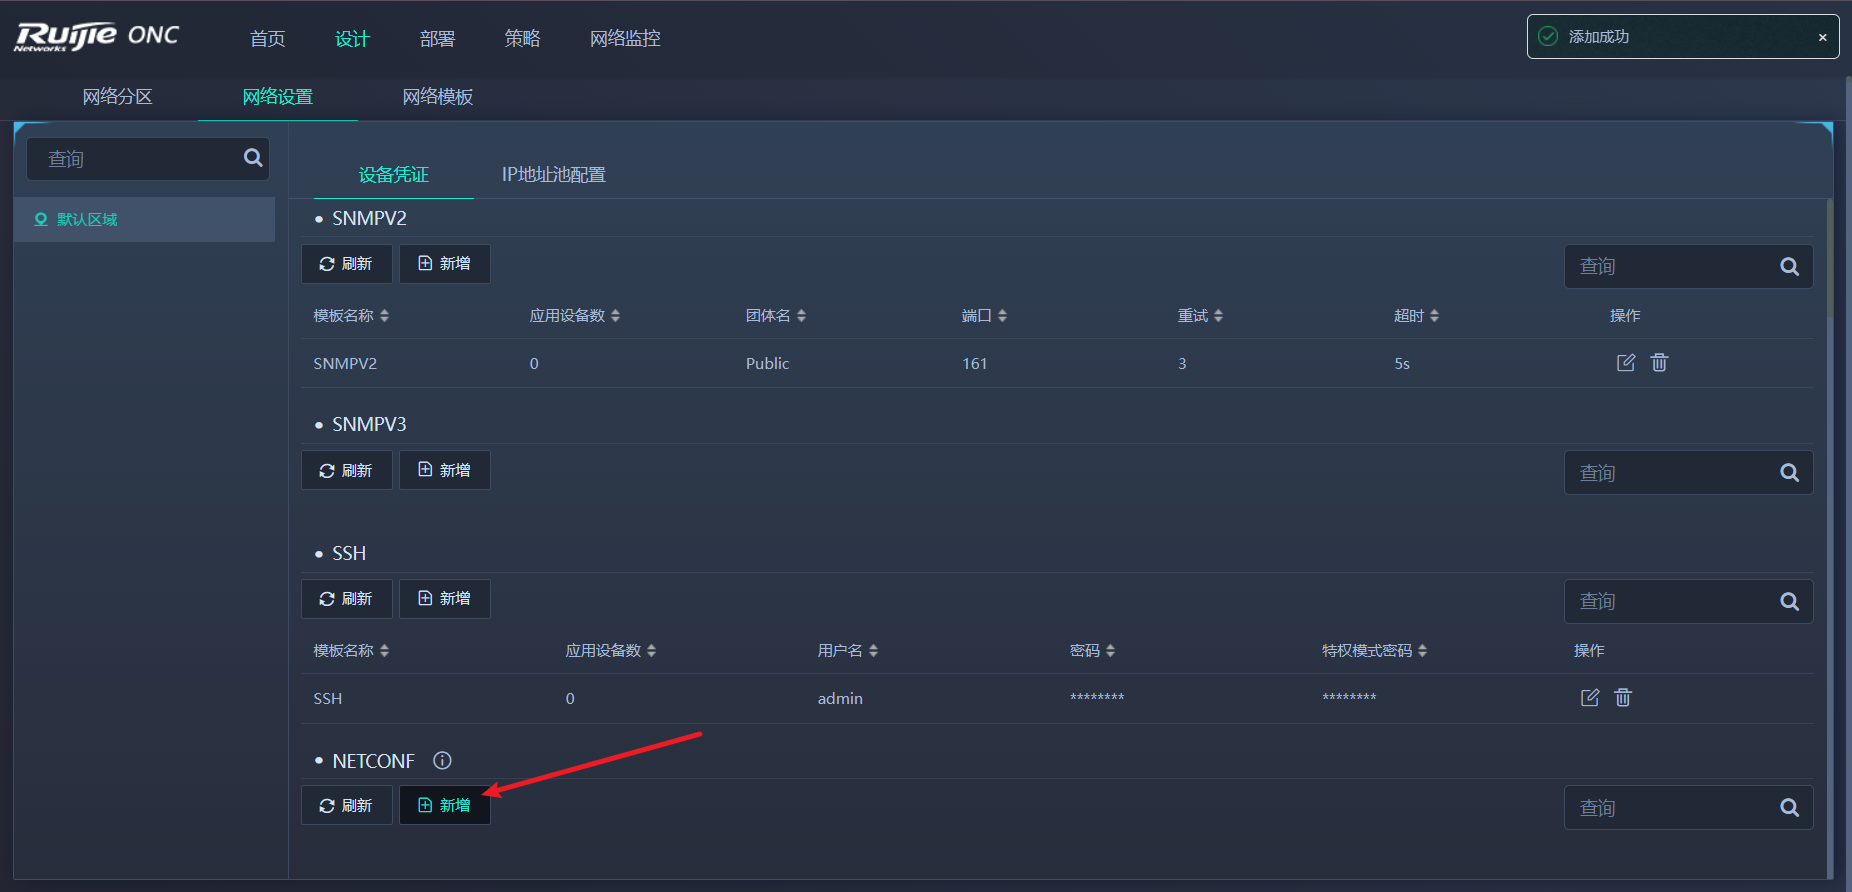Open the 设计 menu
Screen dimensions: 1852x892
coord(353,38)
